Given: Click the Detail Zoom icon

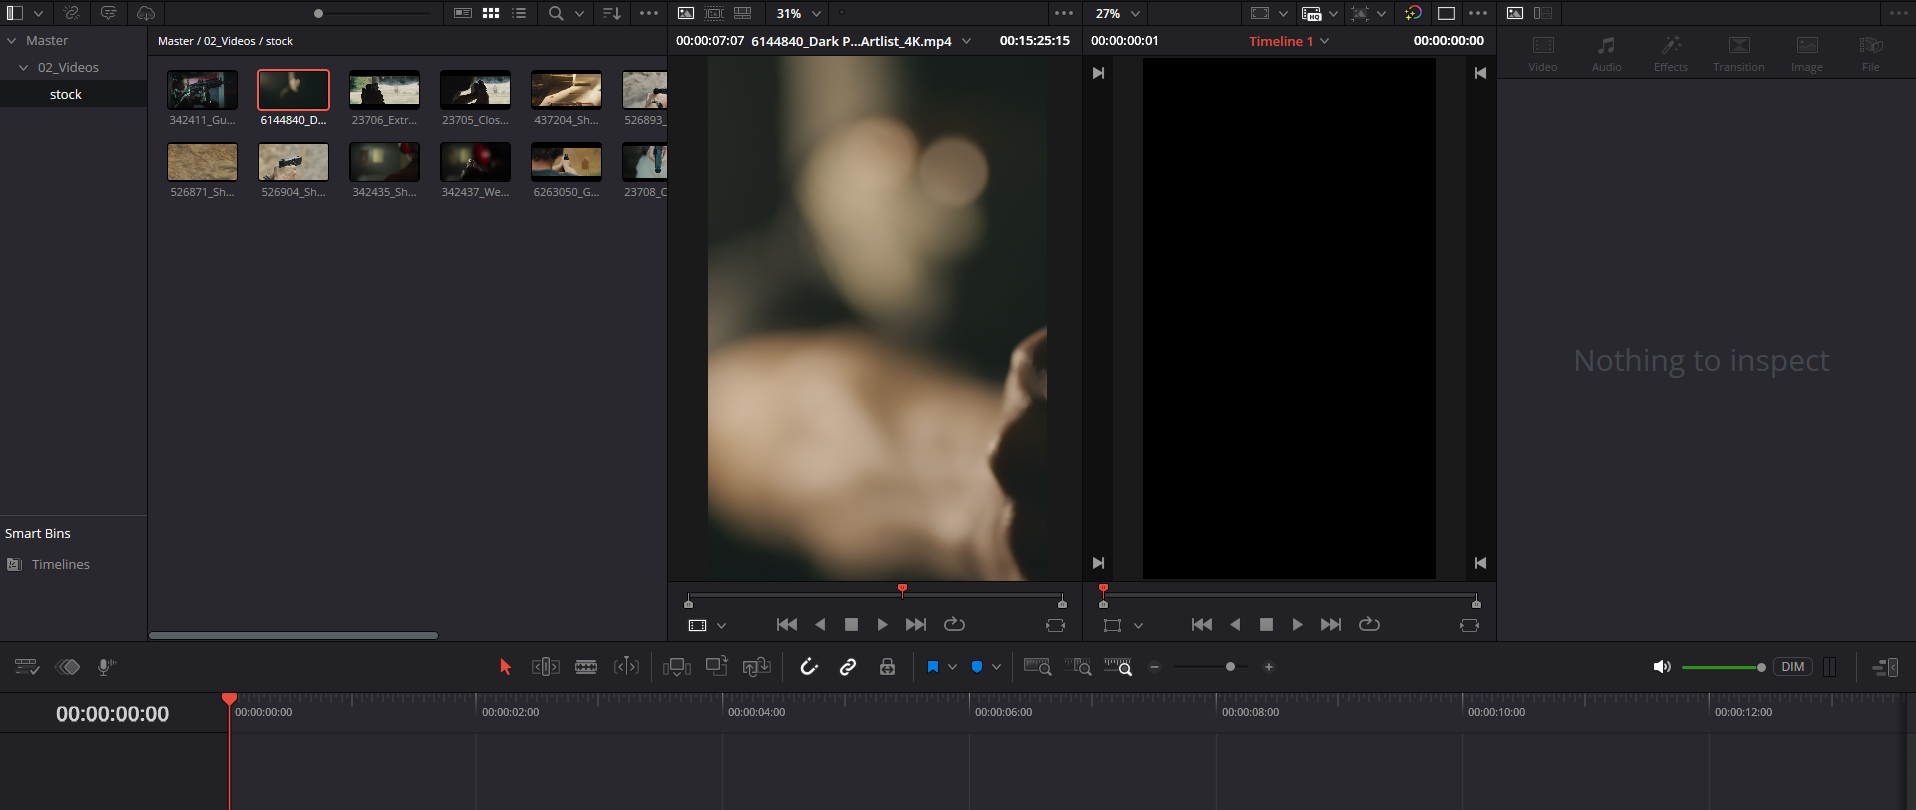Looking at the screenshot, I should tap(1078, 667).
